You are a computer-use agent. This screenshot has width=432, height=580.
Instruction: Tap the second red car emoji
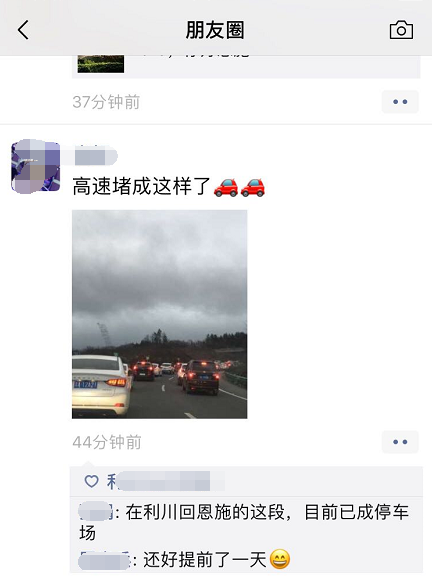253,187
